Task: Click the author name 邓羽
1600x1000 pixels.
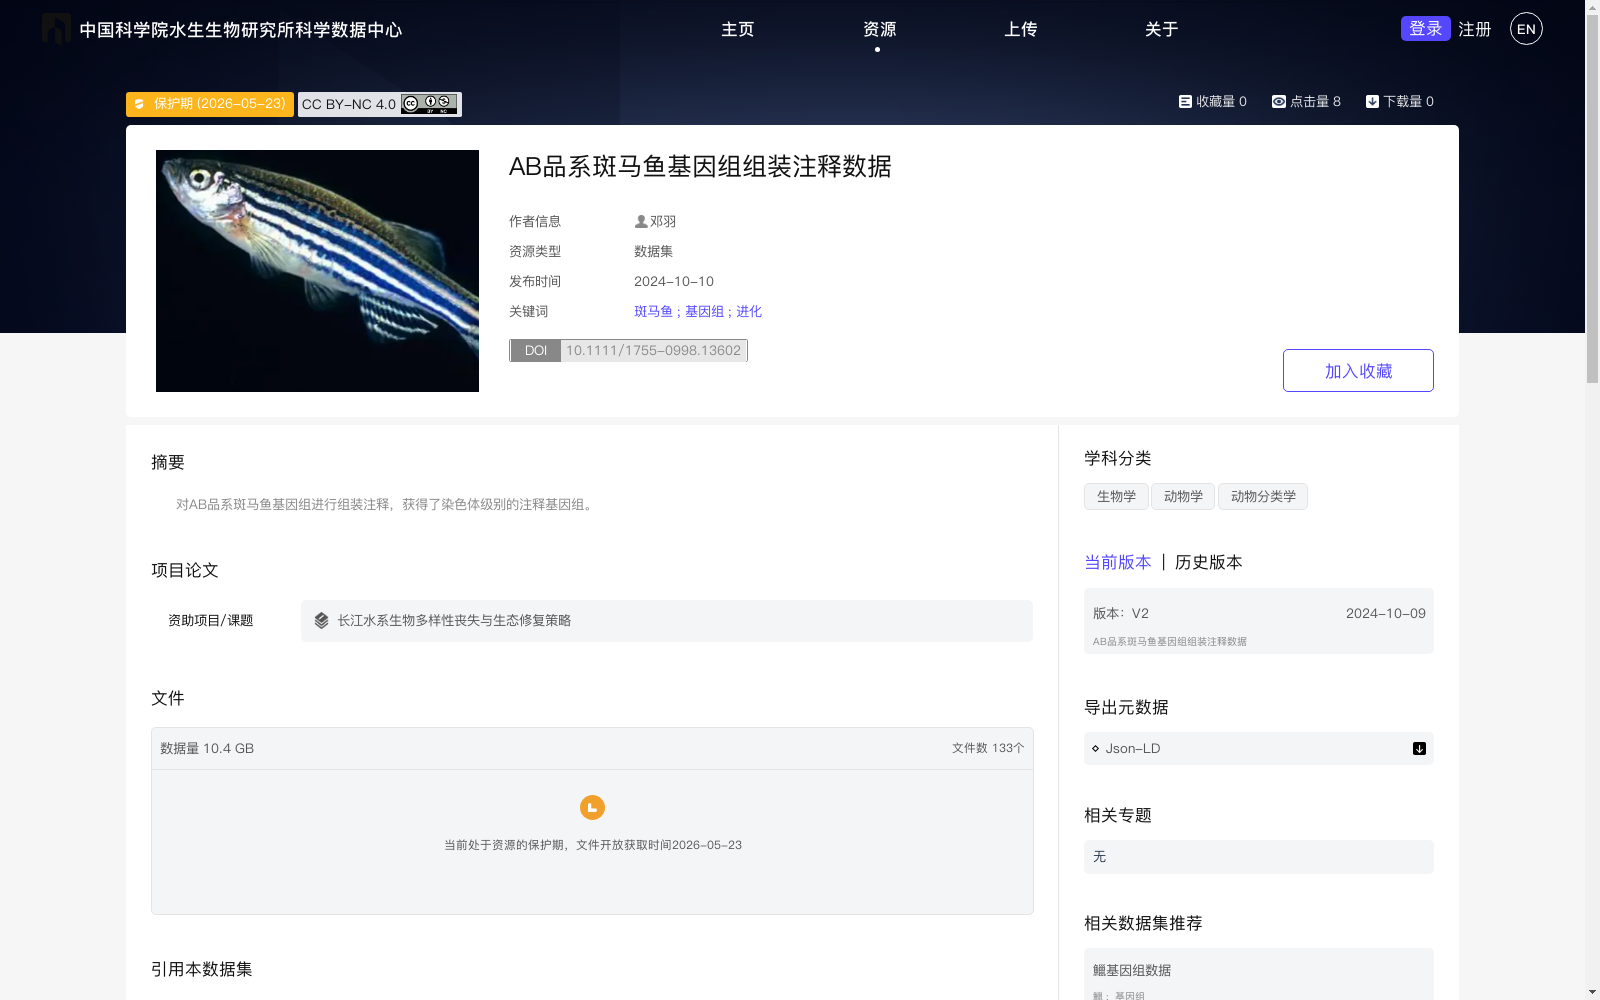Action: coord(663,222)
